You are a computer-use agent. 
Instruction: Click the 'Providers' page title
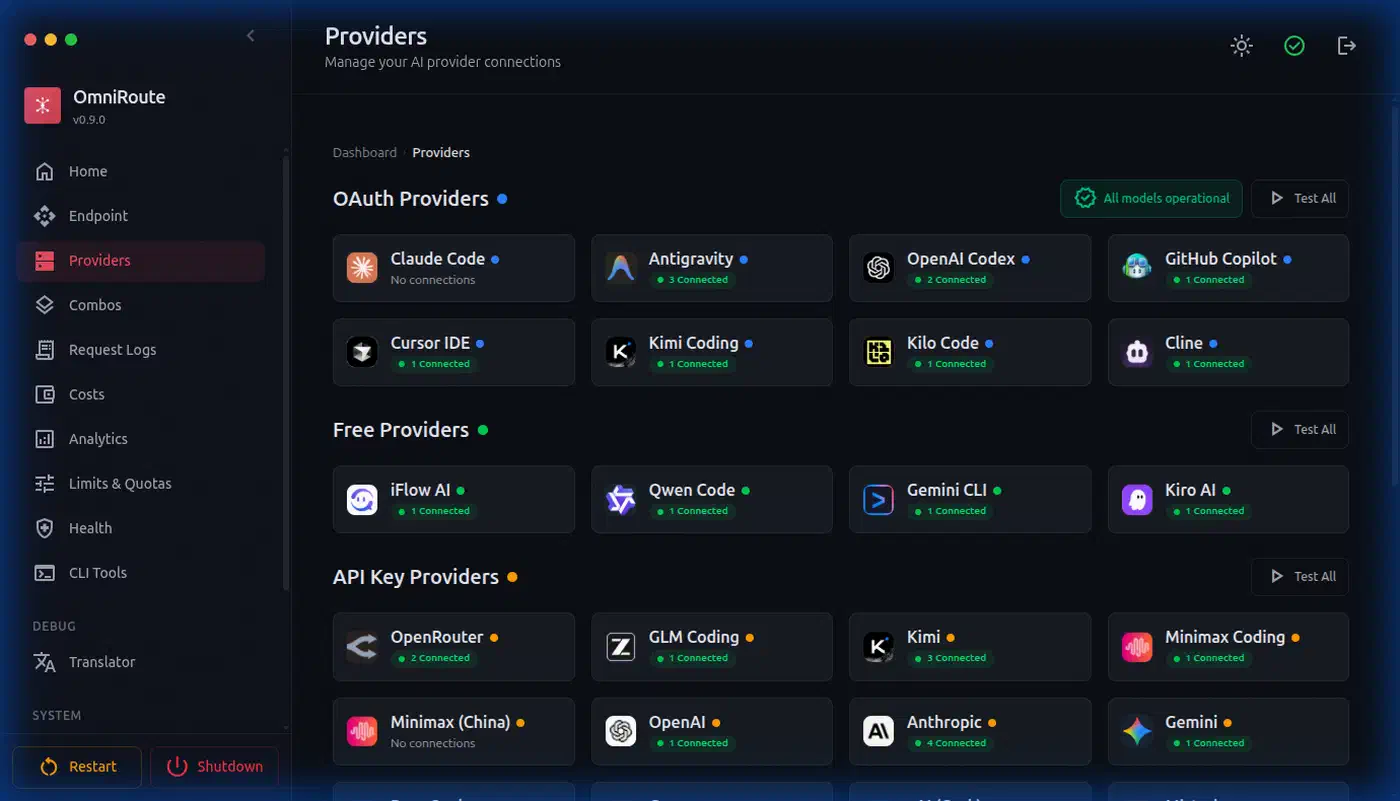point(376,36)
